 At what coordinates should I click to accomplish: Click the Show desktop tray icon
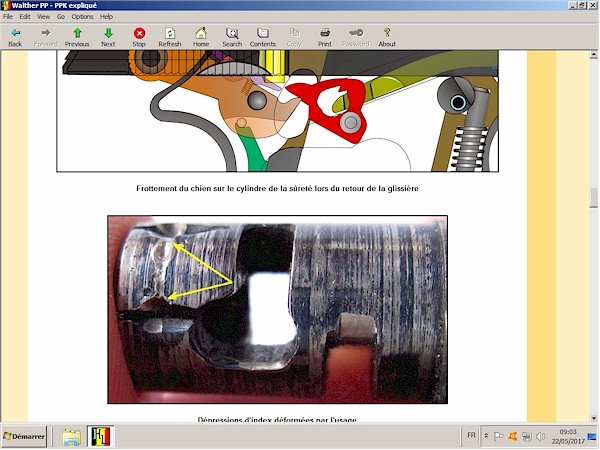[x=592, y=436]
